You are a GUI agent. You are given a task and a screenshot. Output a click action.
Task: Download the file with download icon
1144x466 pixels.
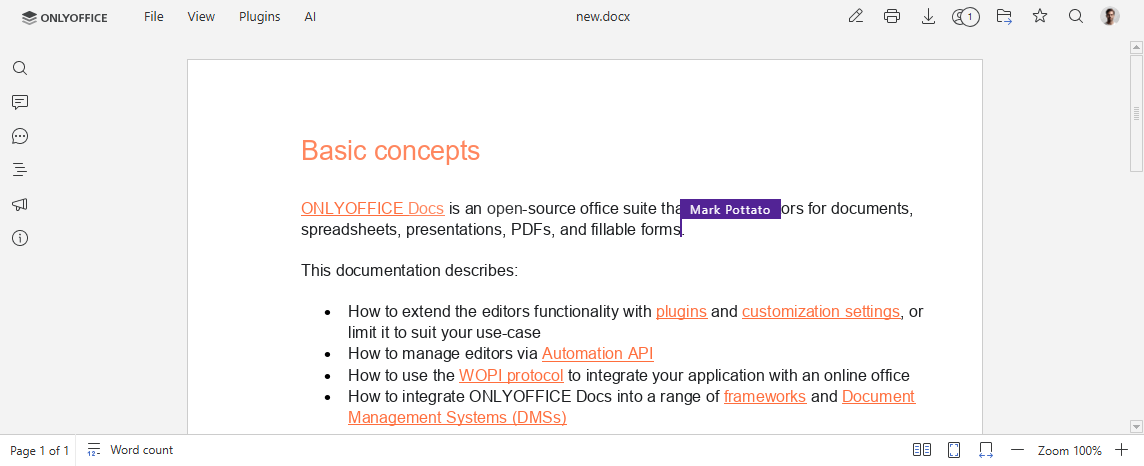pos(928,17)
